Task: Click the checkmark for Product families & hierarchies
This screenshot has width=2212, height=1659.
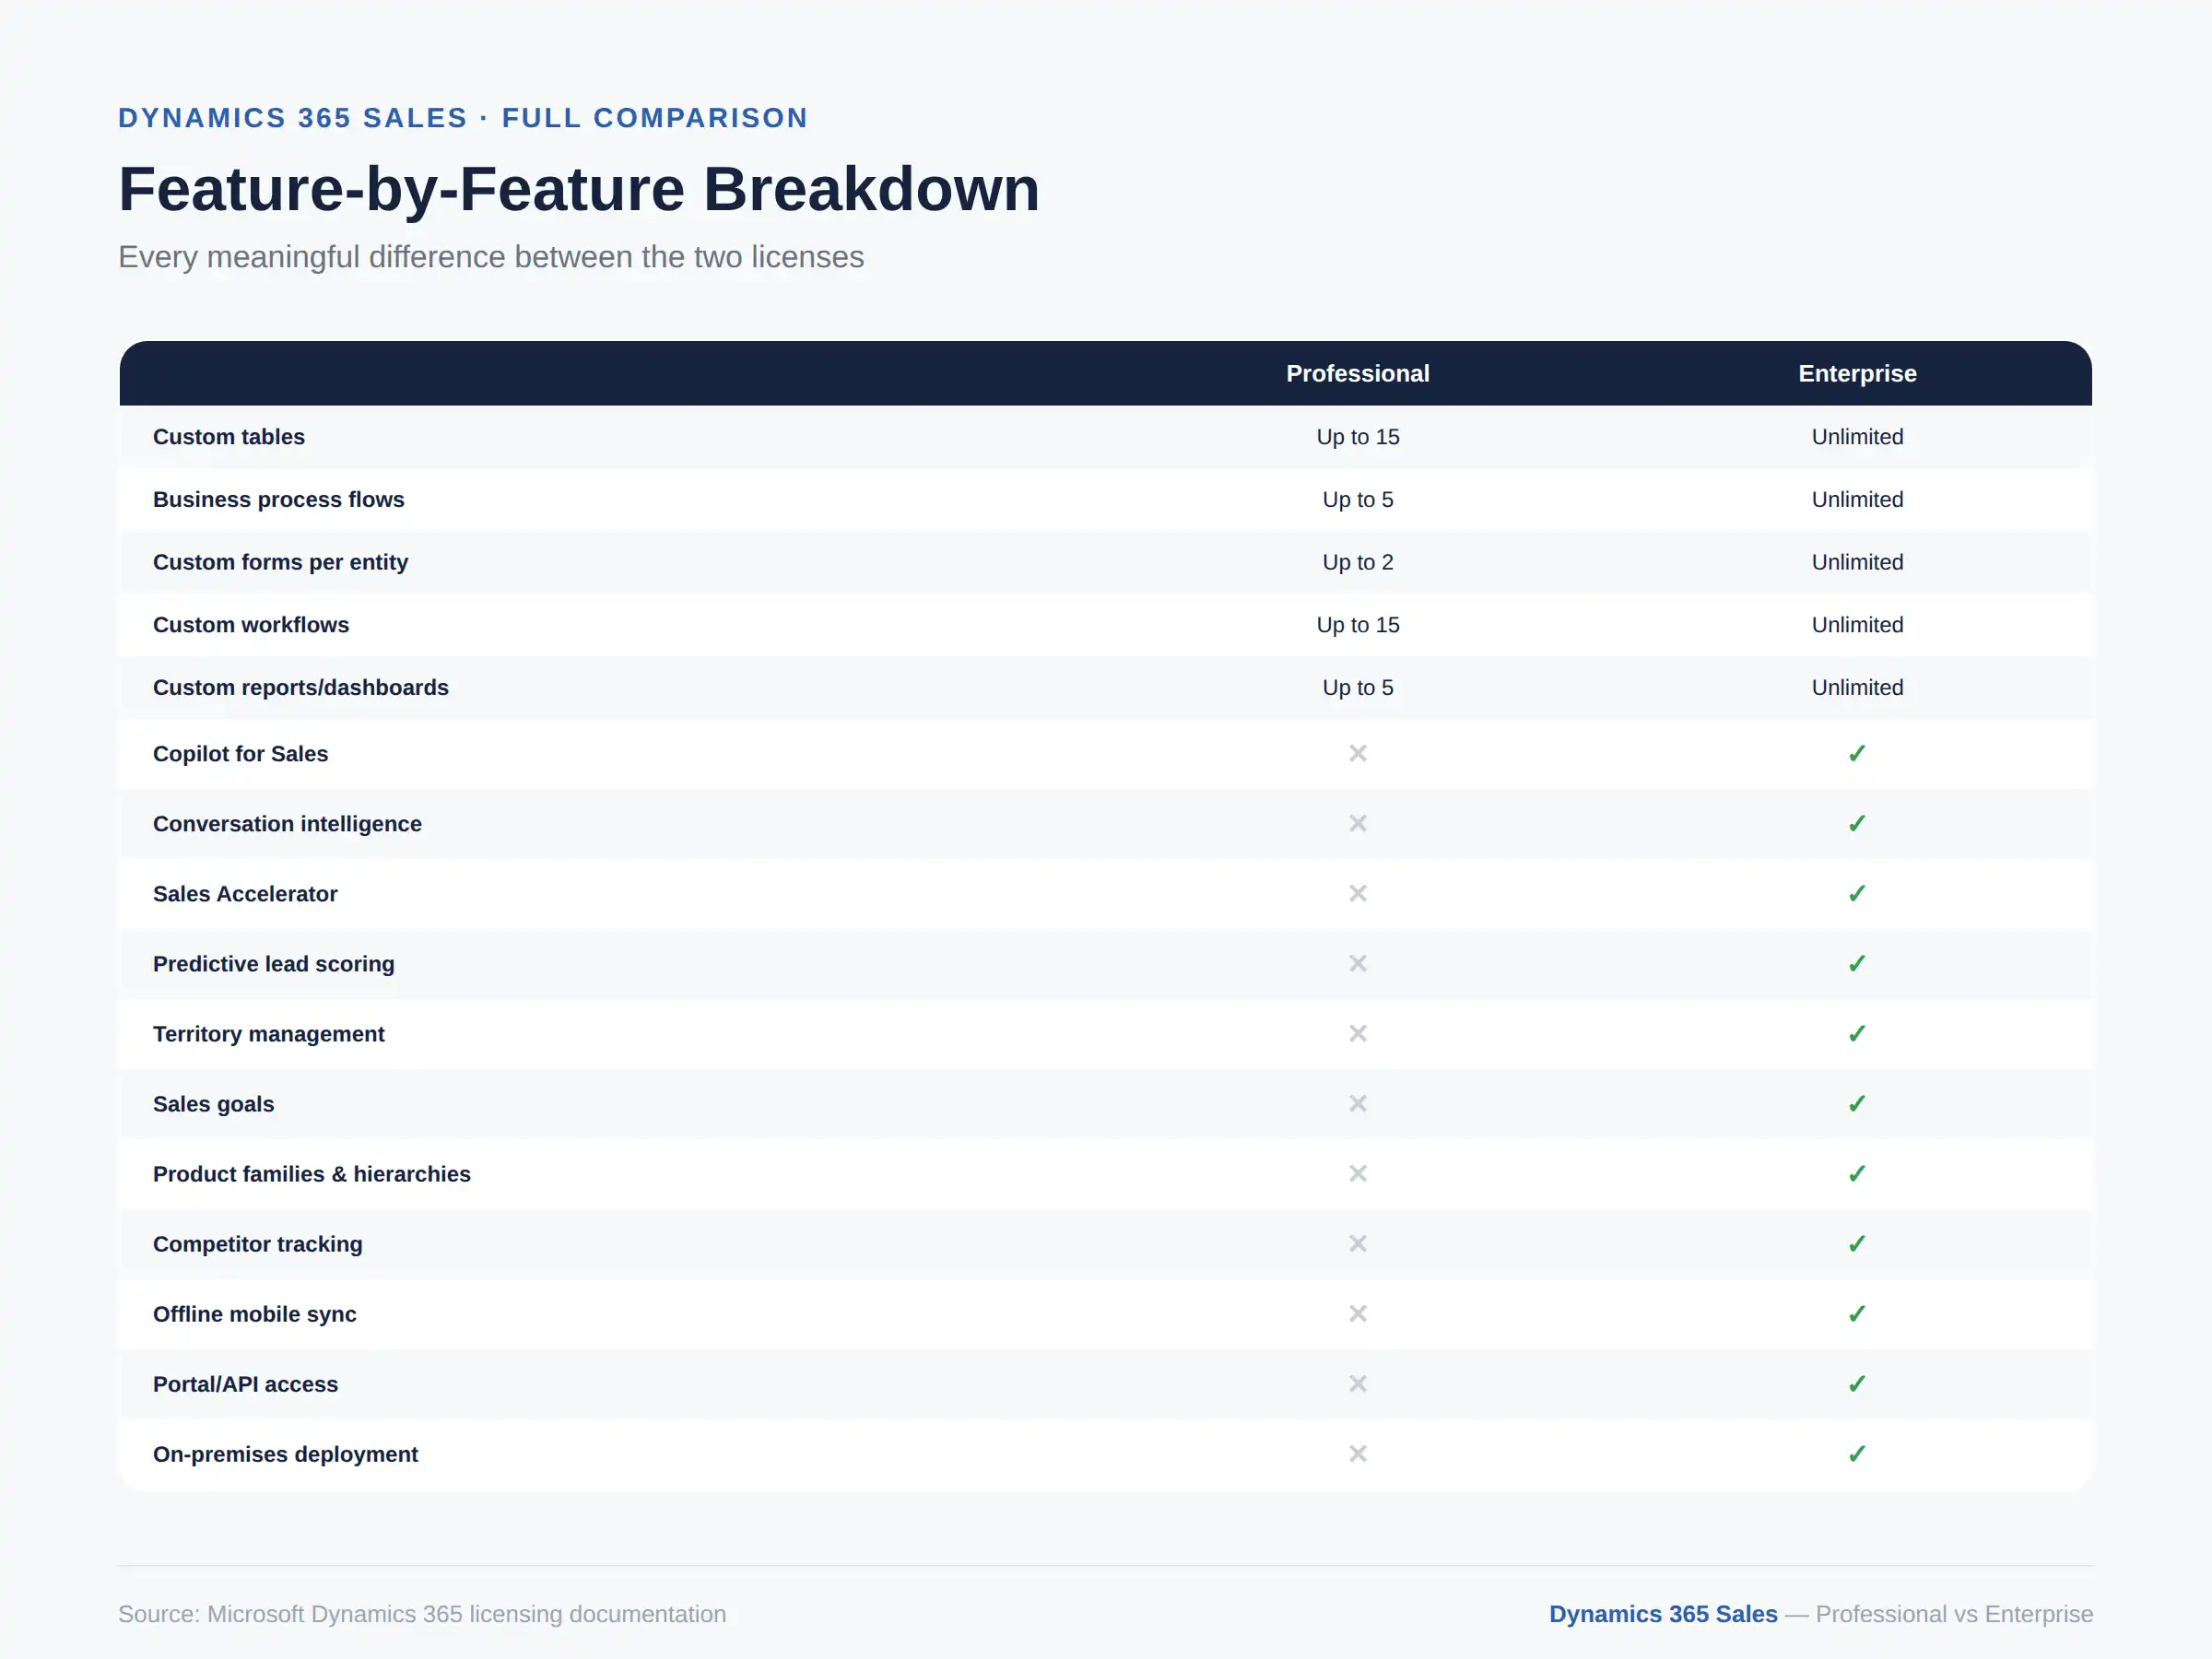Action: 1857,1173
